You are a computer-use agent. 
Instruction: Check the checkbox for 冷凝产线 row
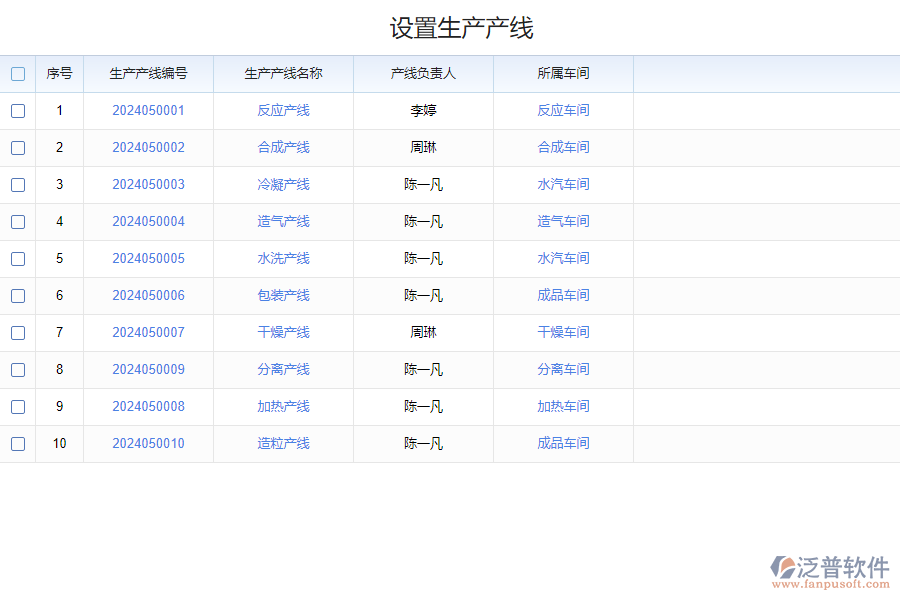coord(18,184)
